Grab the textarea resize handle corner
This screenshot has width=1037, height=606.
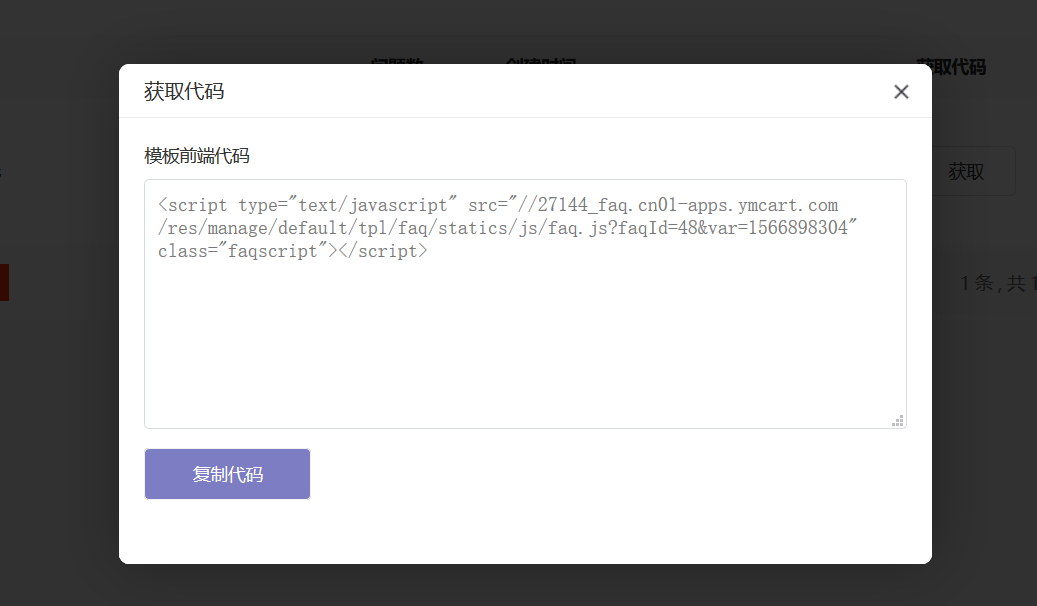point(897,421)
